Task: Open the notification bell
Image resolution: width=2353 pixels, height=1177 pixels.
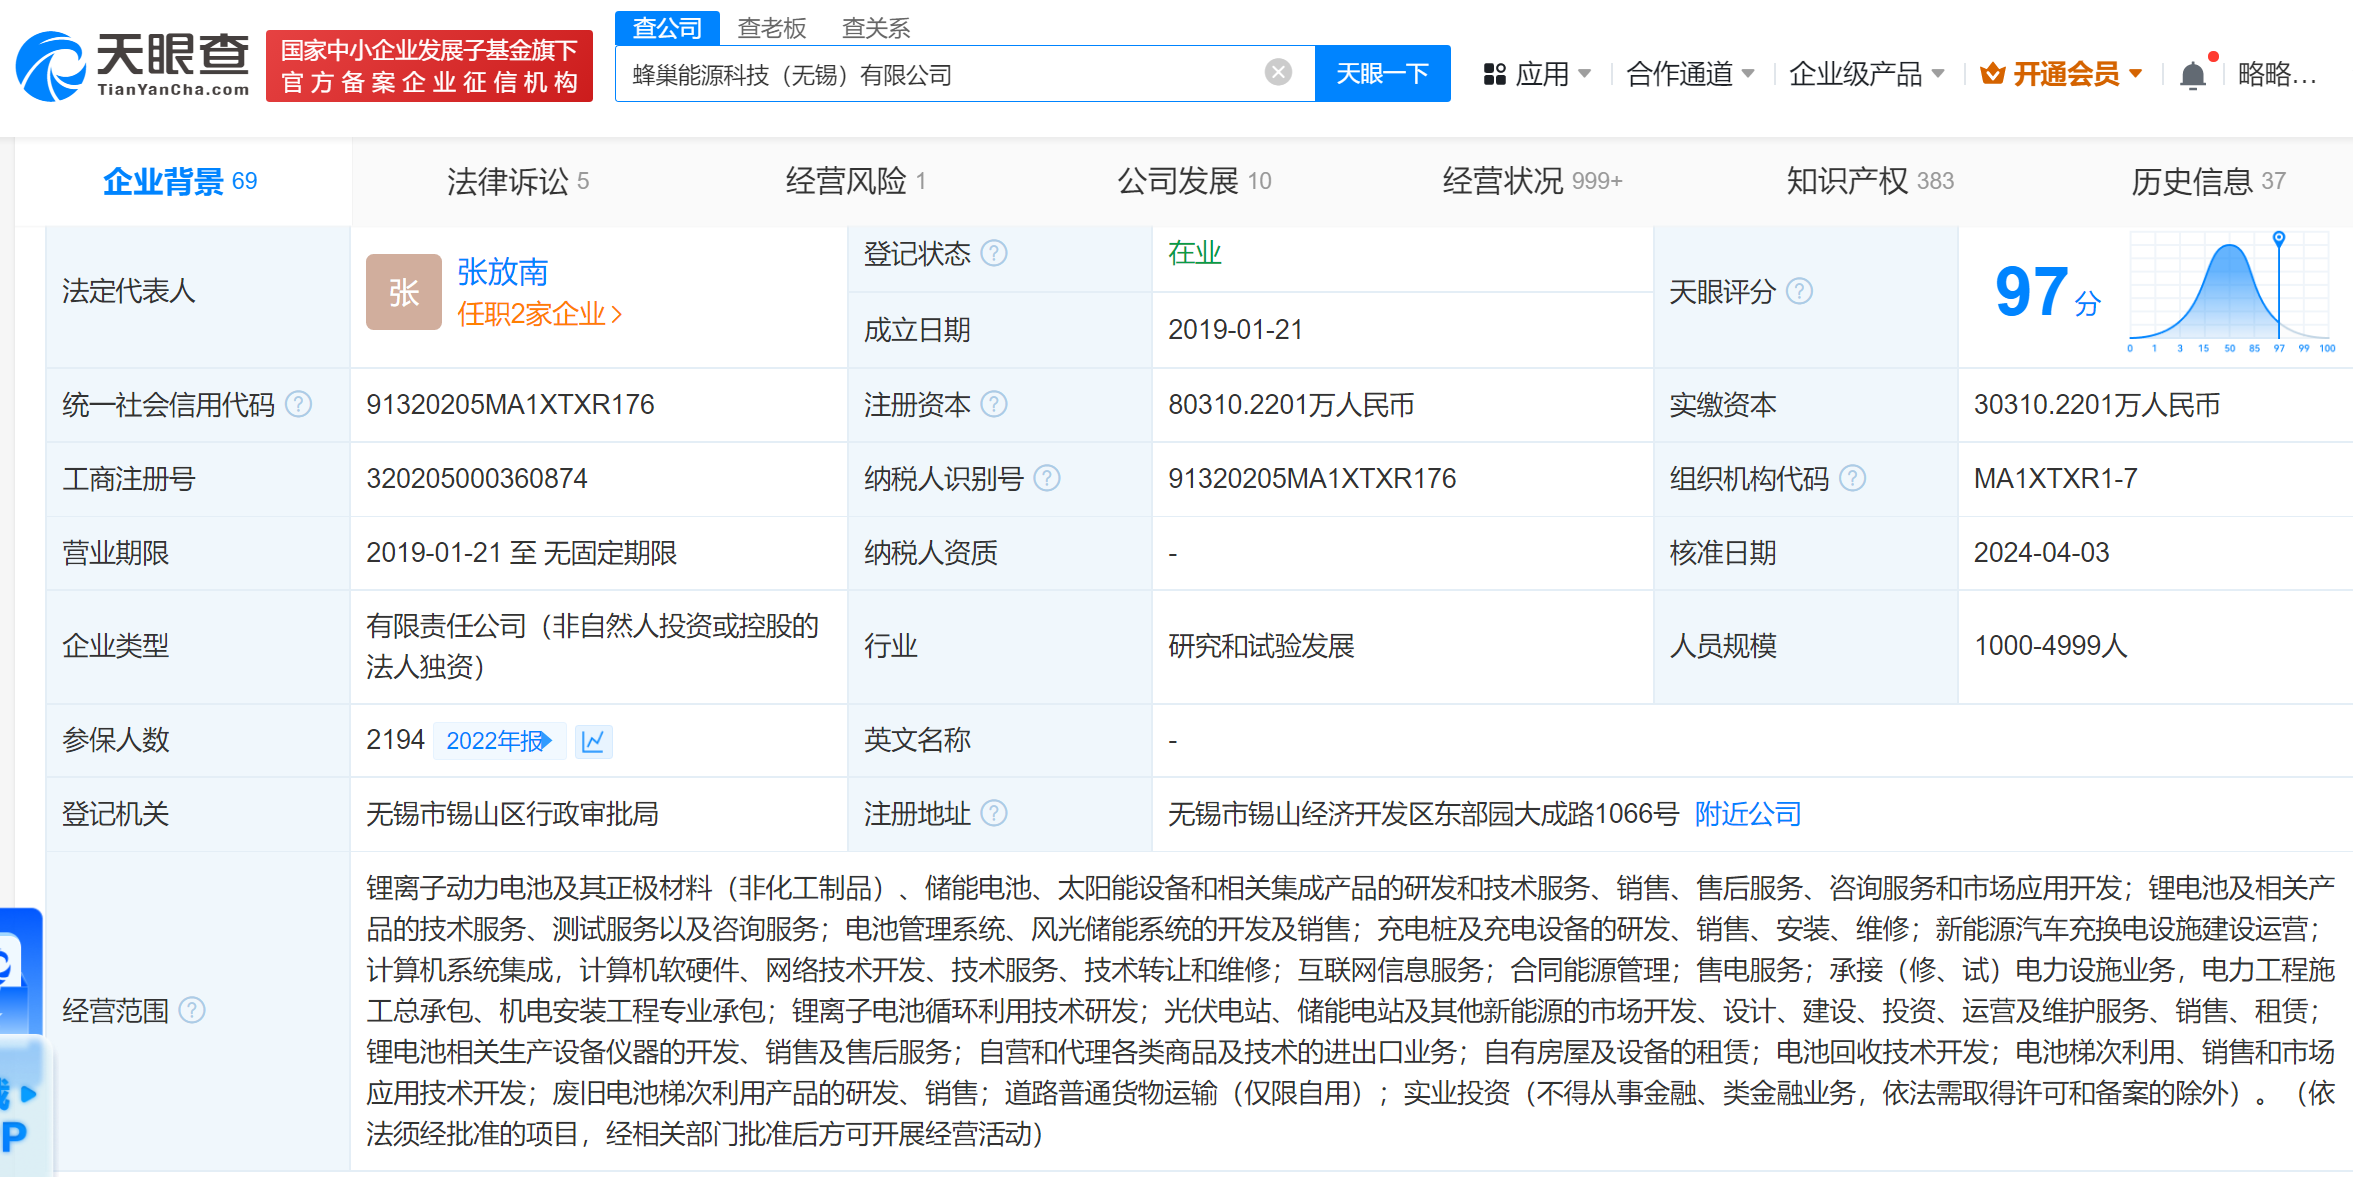Action: 2192,75
